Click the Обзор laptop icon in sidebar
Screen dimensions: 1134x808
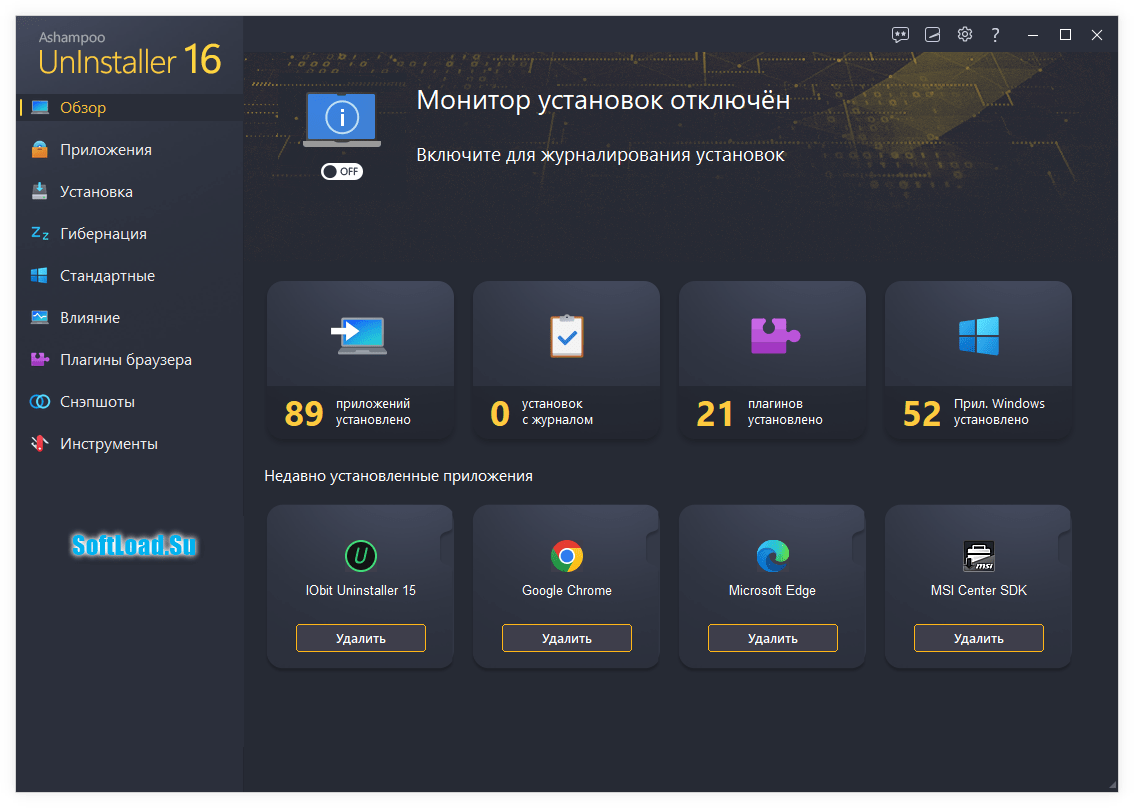click(40, 108)
